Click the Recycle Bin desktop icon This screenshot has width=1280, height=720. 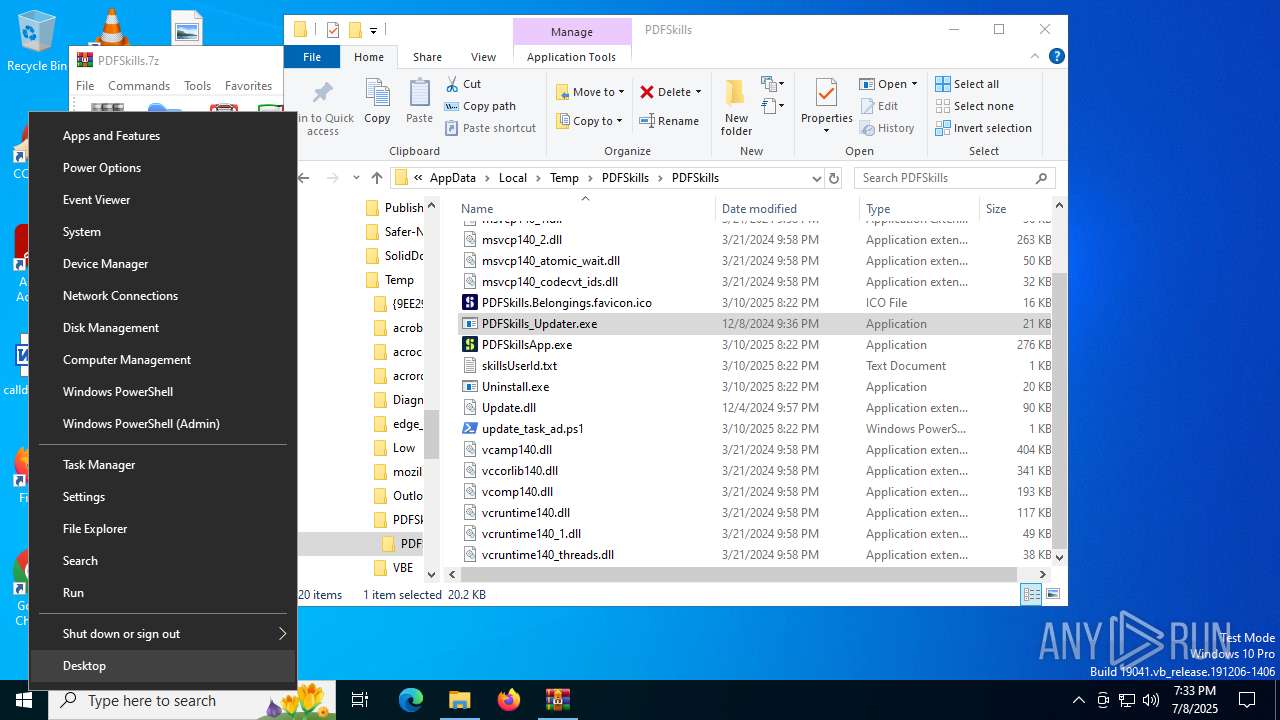(36, 41)
